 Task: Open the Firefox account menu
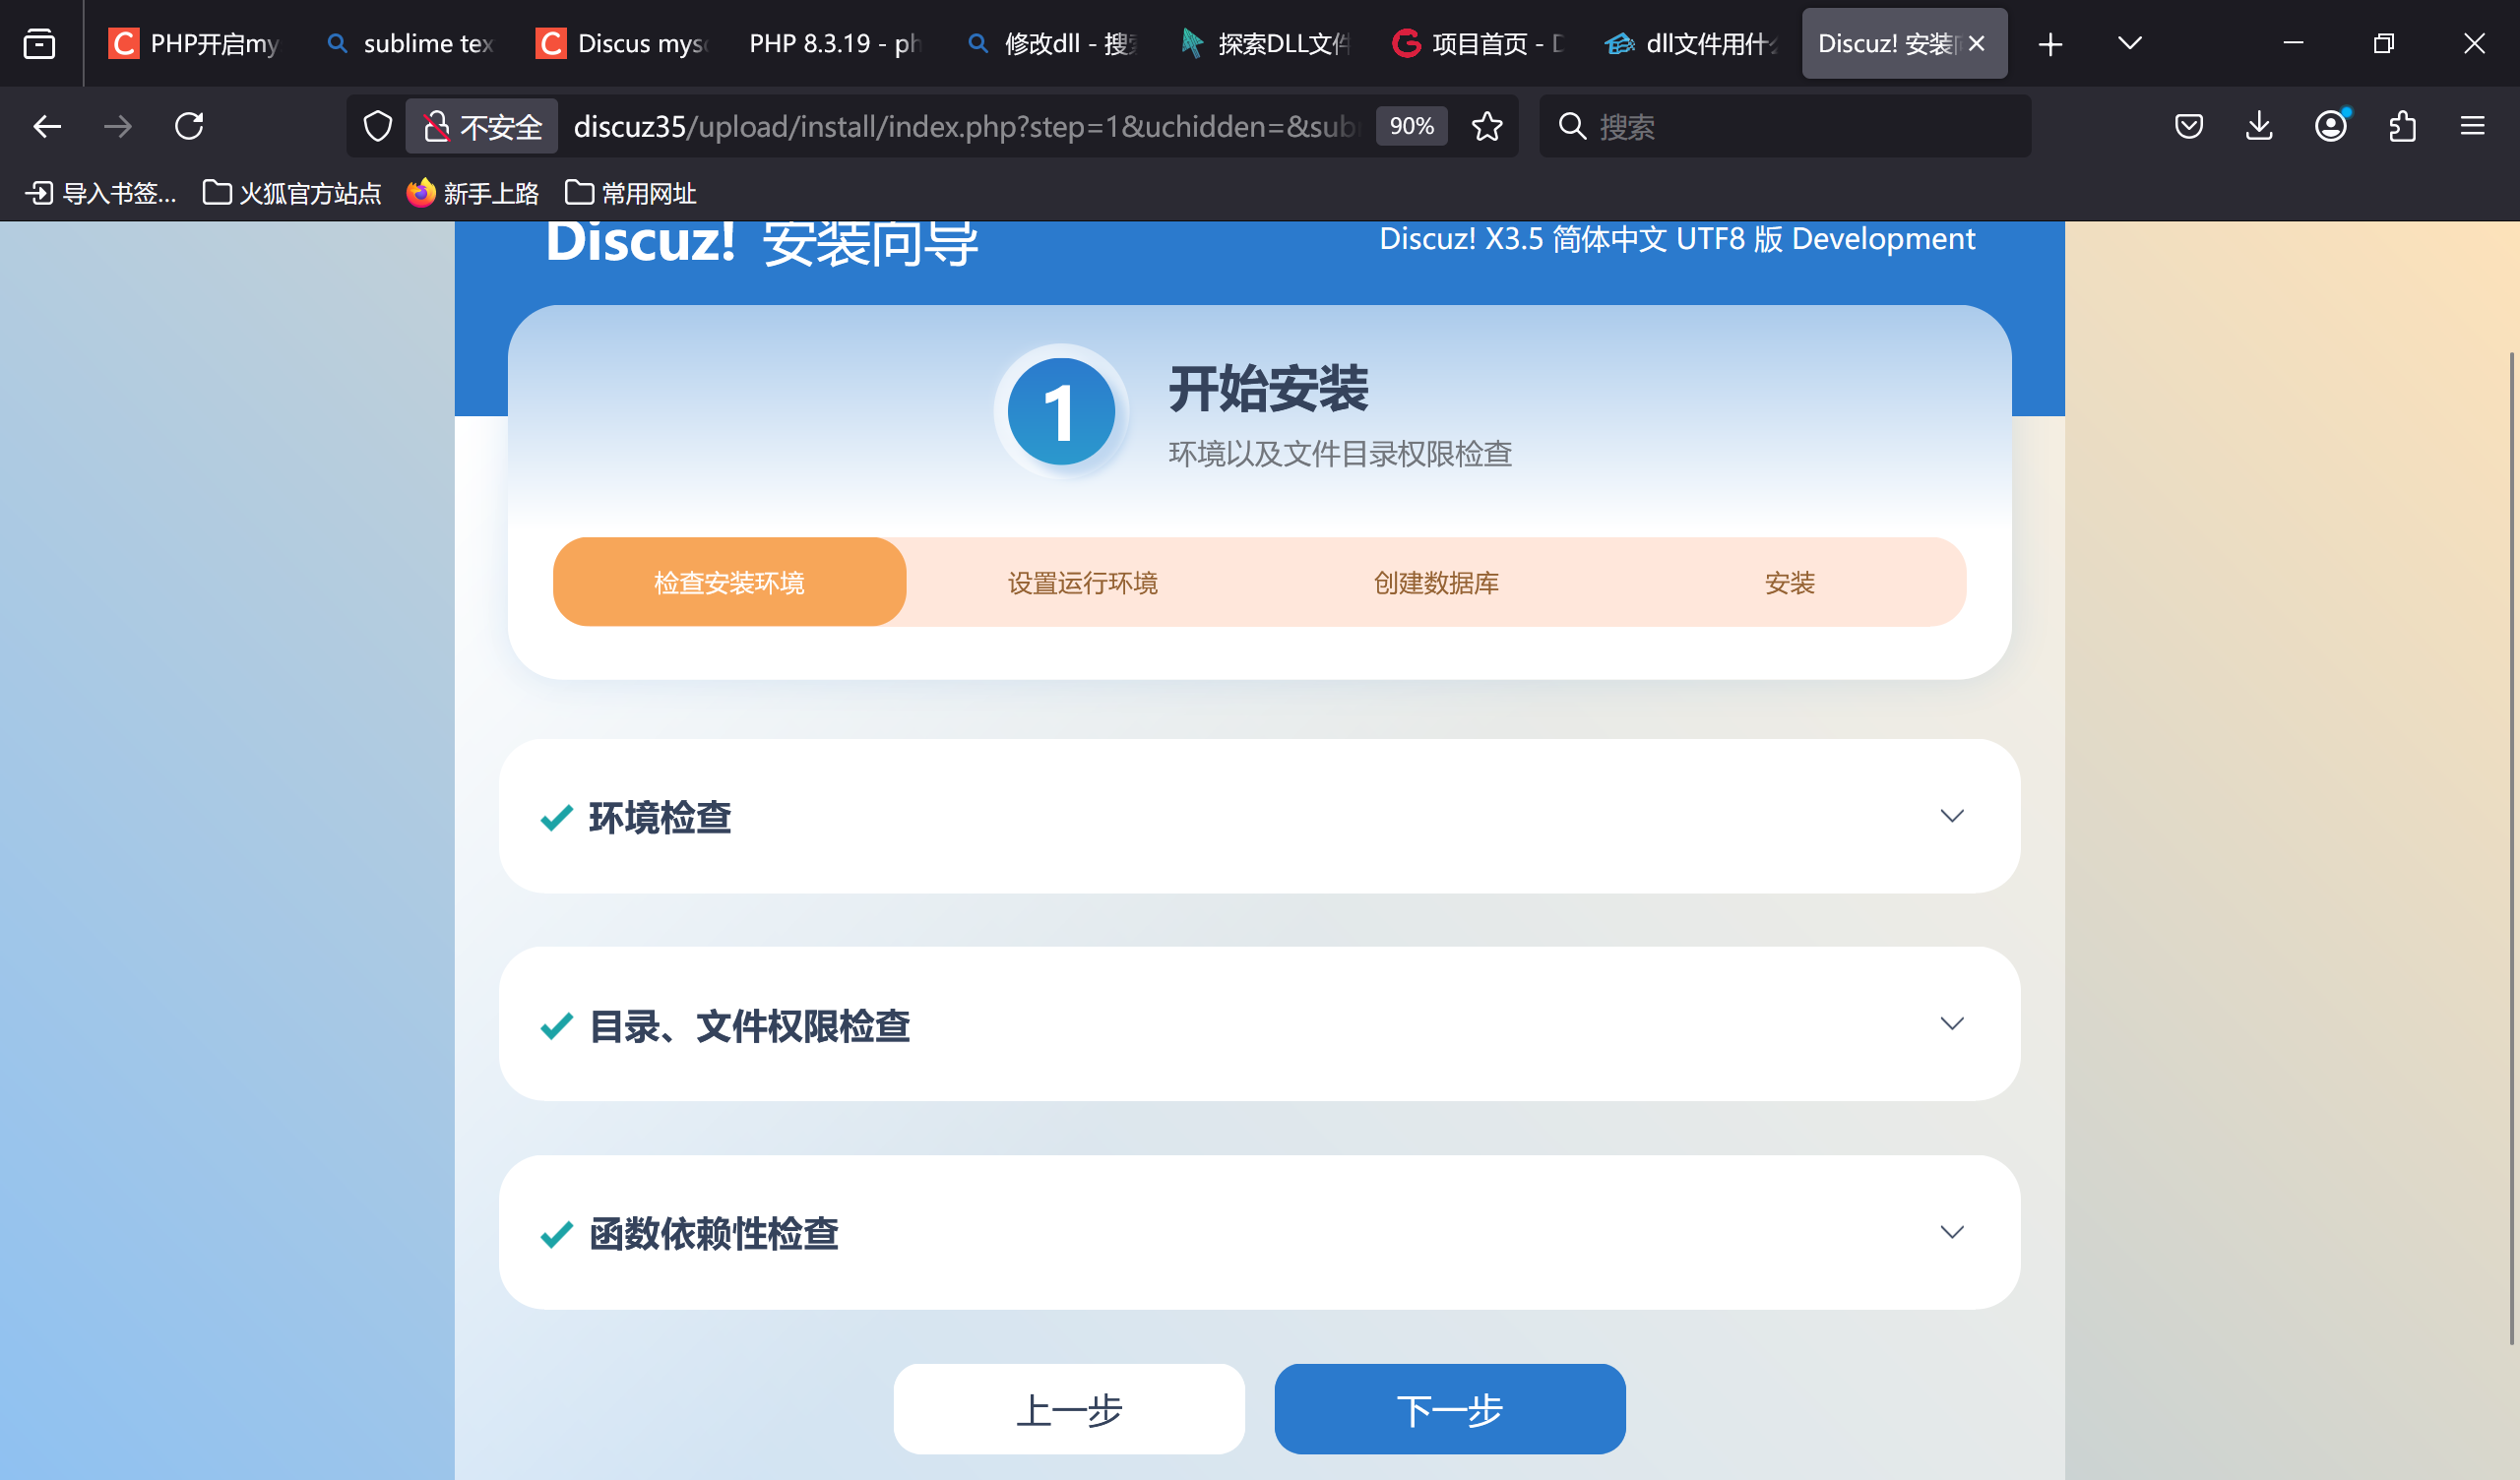[x=2330, y=126]
